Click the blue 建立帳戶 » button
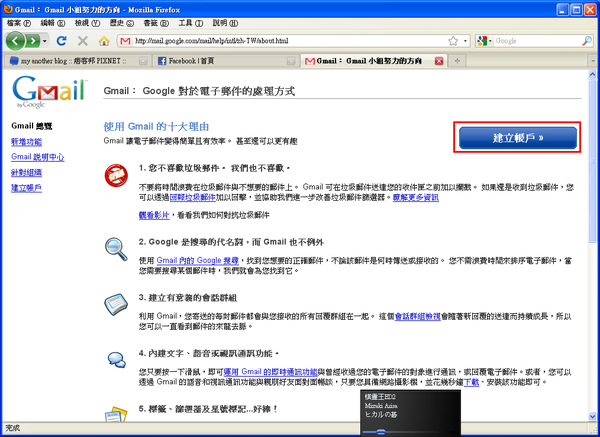Image resolution: width=600 pixels, height=437 pixels. pyautogui.click(x=518, y=138)
